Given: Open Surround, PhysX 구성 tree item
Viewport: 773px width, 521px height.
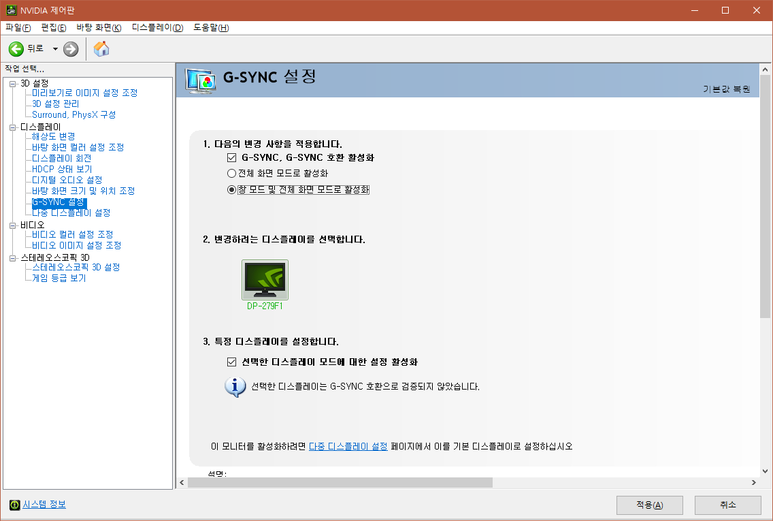Looking at the screenshot, I should tap(73, 114).
